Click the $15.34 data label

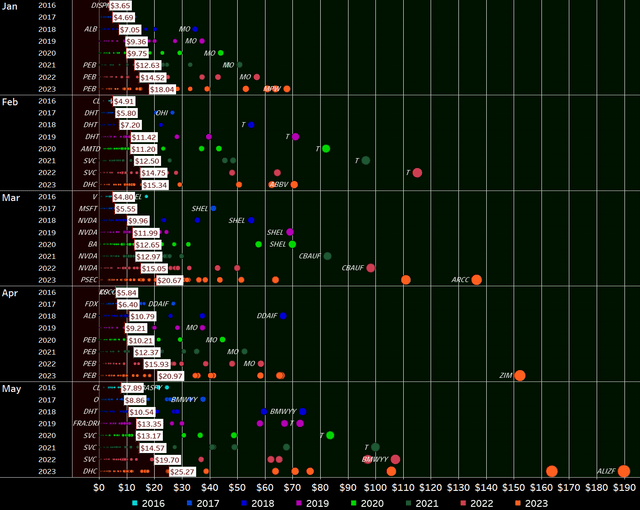[155, 185]
